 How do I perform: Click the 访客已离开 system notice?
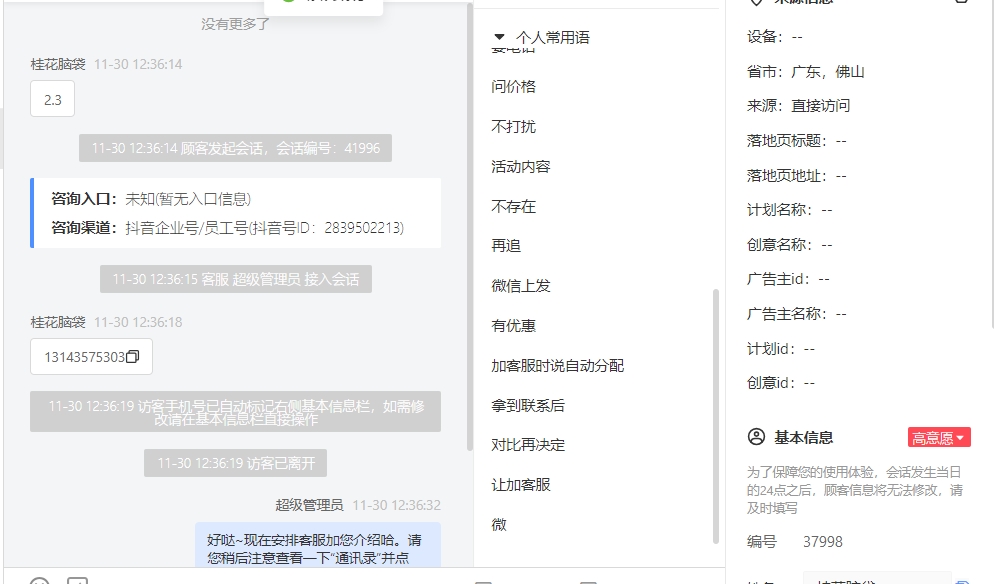click(x=235, y=464)
